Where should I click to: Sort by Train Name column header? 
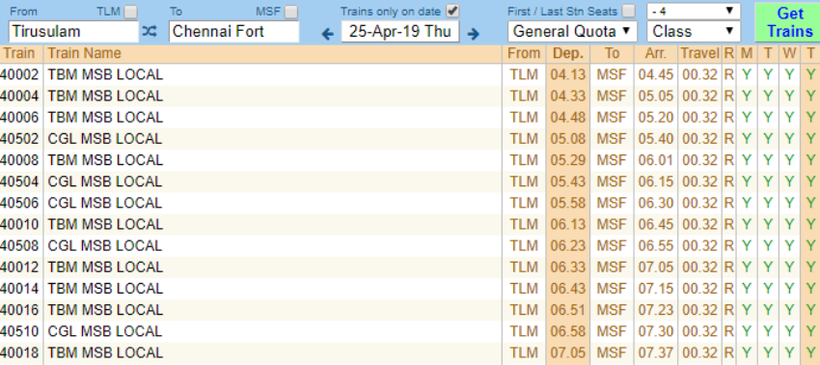pyautogui.click(x=84, y=53)
